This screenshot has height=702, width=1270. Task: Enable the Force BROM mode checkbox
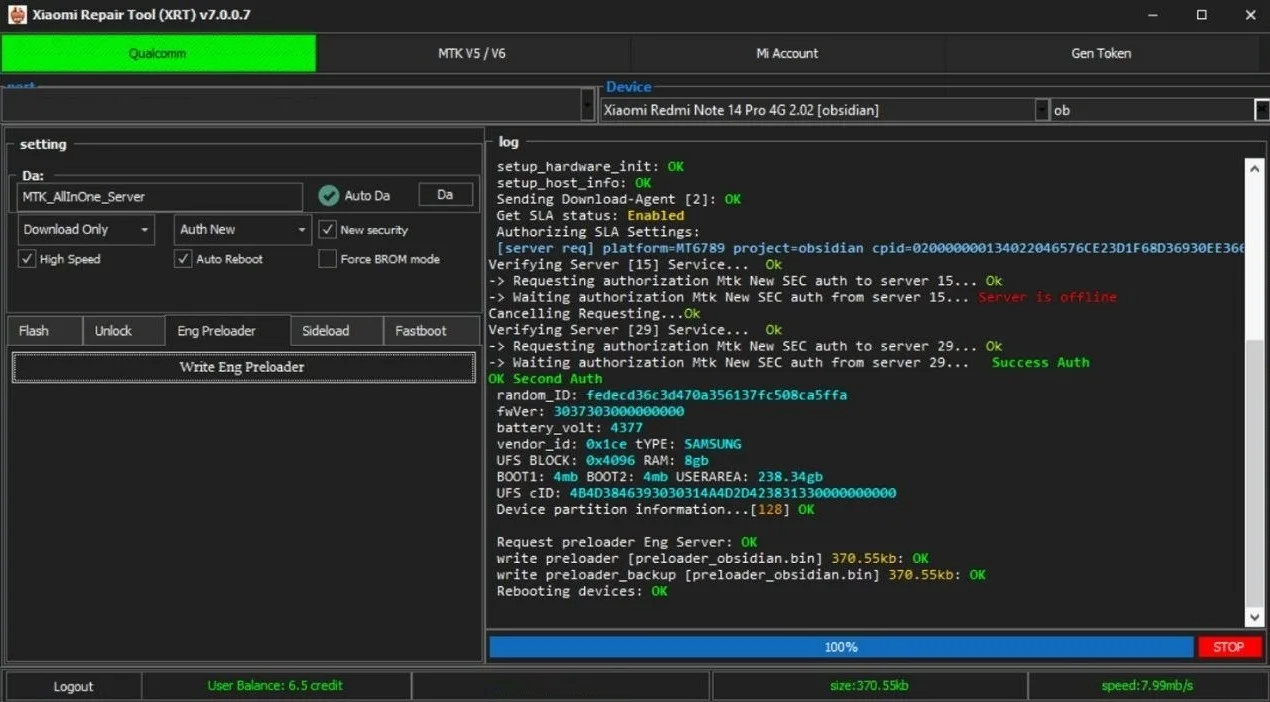[x=327, y=259]
